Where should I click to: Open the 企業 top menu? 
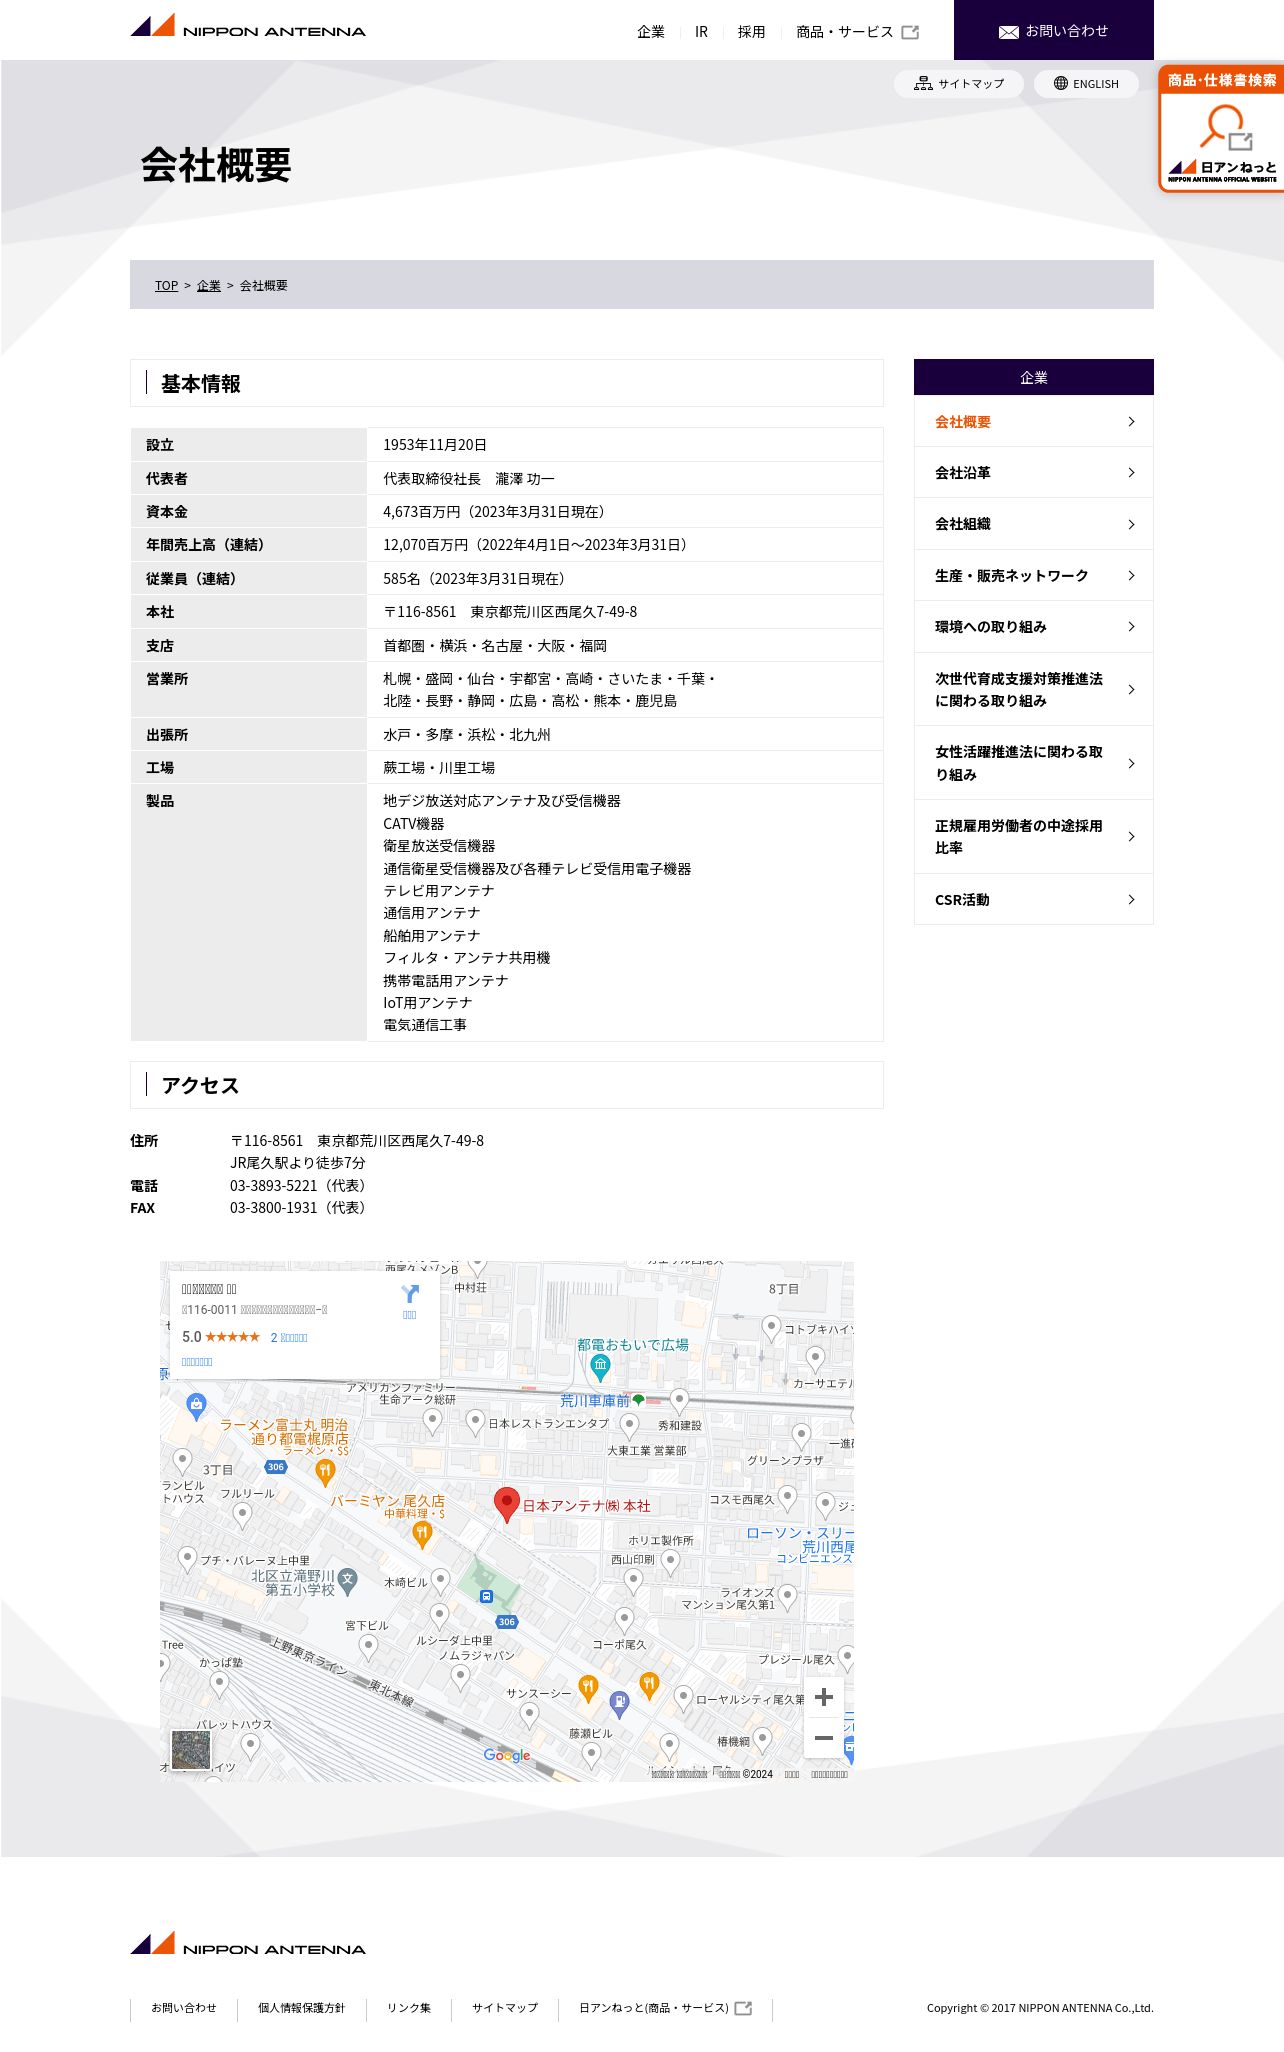click(651, 32)
